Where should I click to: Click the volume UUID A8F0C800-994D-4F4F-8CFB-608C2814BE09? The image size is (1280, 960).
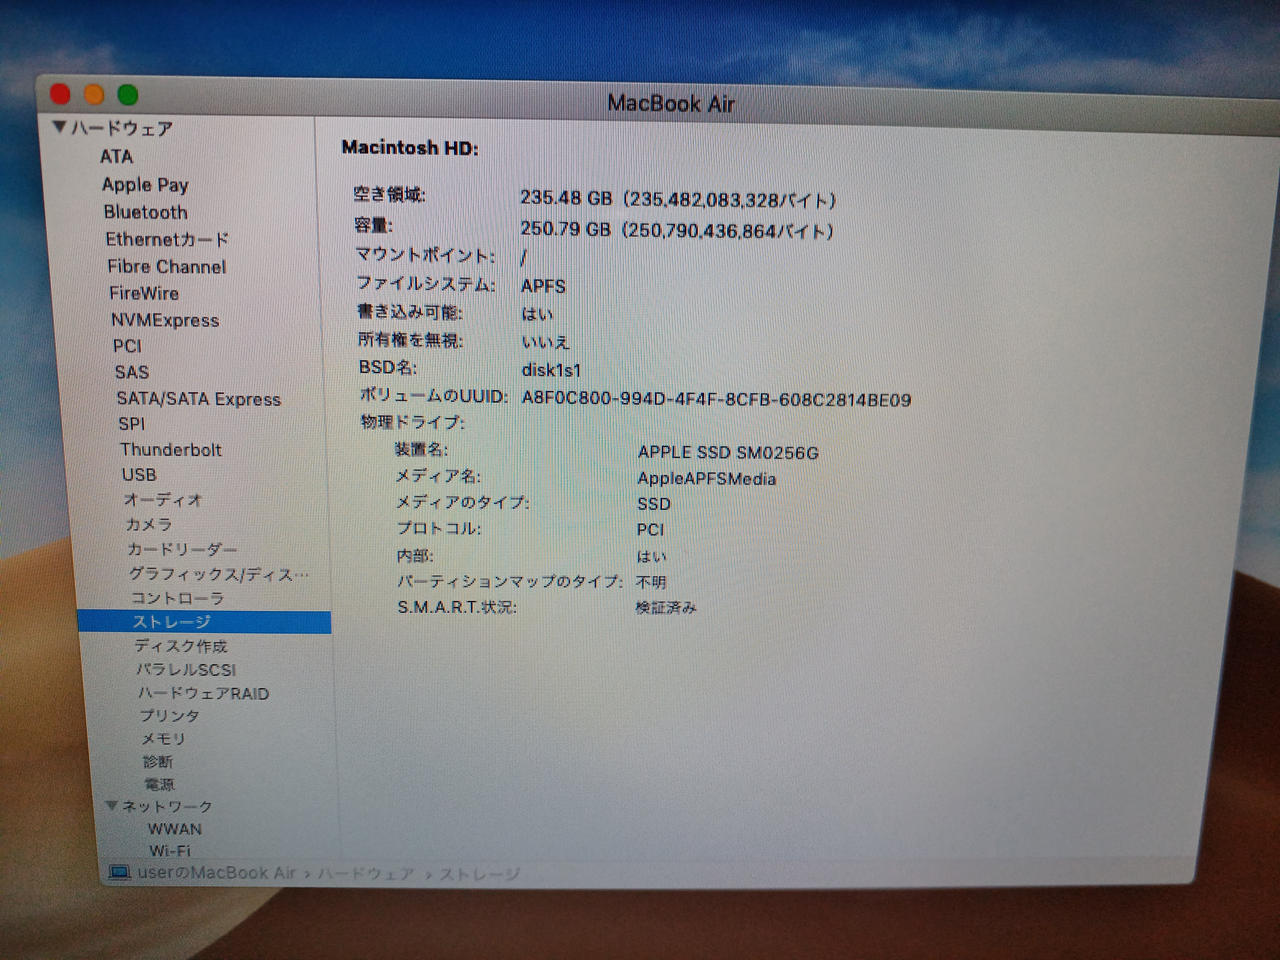point(716,400)
